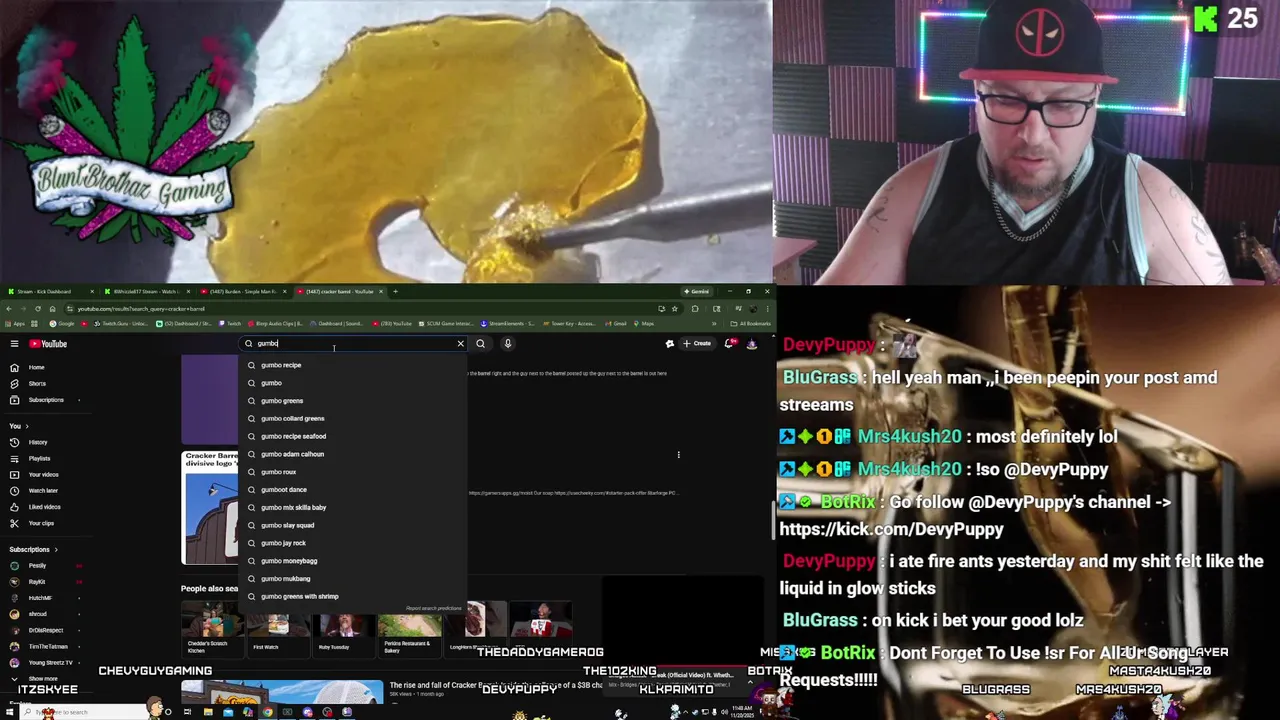Go to the YouTube logo homepage
Screen dimensions: 1280x720
[48, 344]
